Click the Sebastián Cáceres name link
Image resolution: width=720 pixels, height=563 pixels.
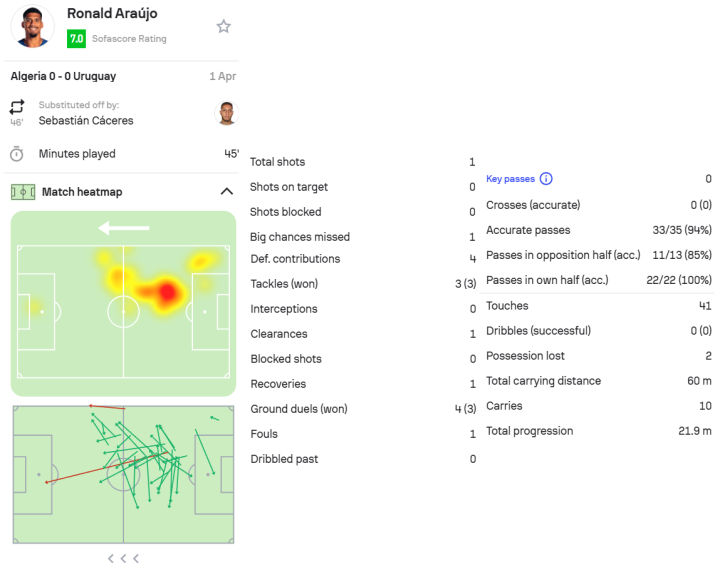pos(86,120)
